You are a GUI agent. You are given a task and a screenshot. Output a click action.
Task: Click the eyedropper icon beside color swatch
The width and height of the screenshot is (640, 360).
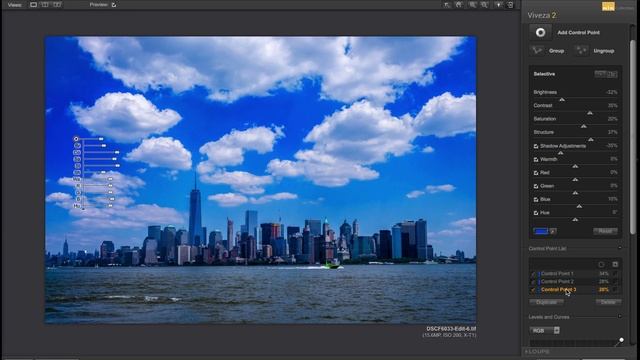(553, 231)
